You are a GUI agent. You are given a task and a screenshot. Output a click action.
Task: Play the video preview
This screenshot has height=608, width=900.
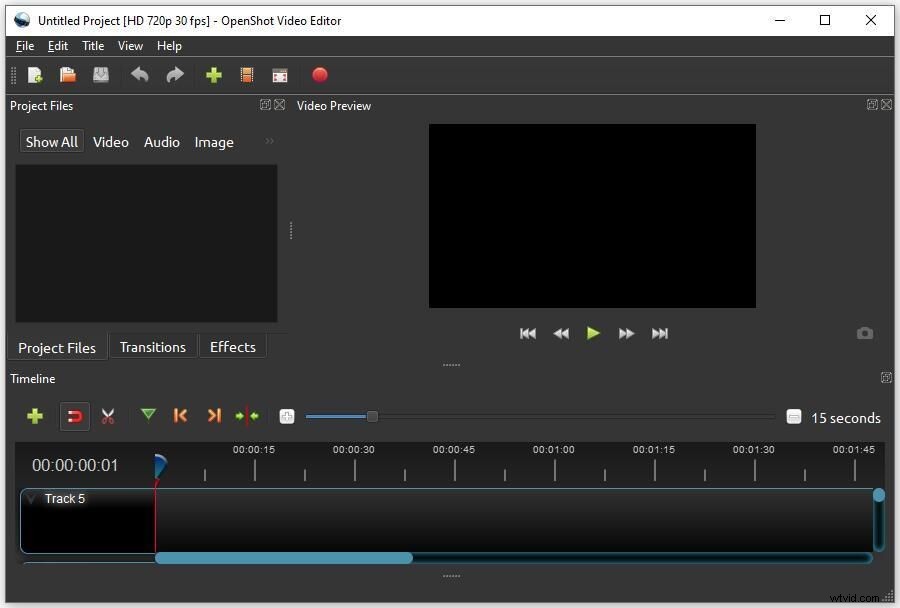point(593,333)
